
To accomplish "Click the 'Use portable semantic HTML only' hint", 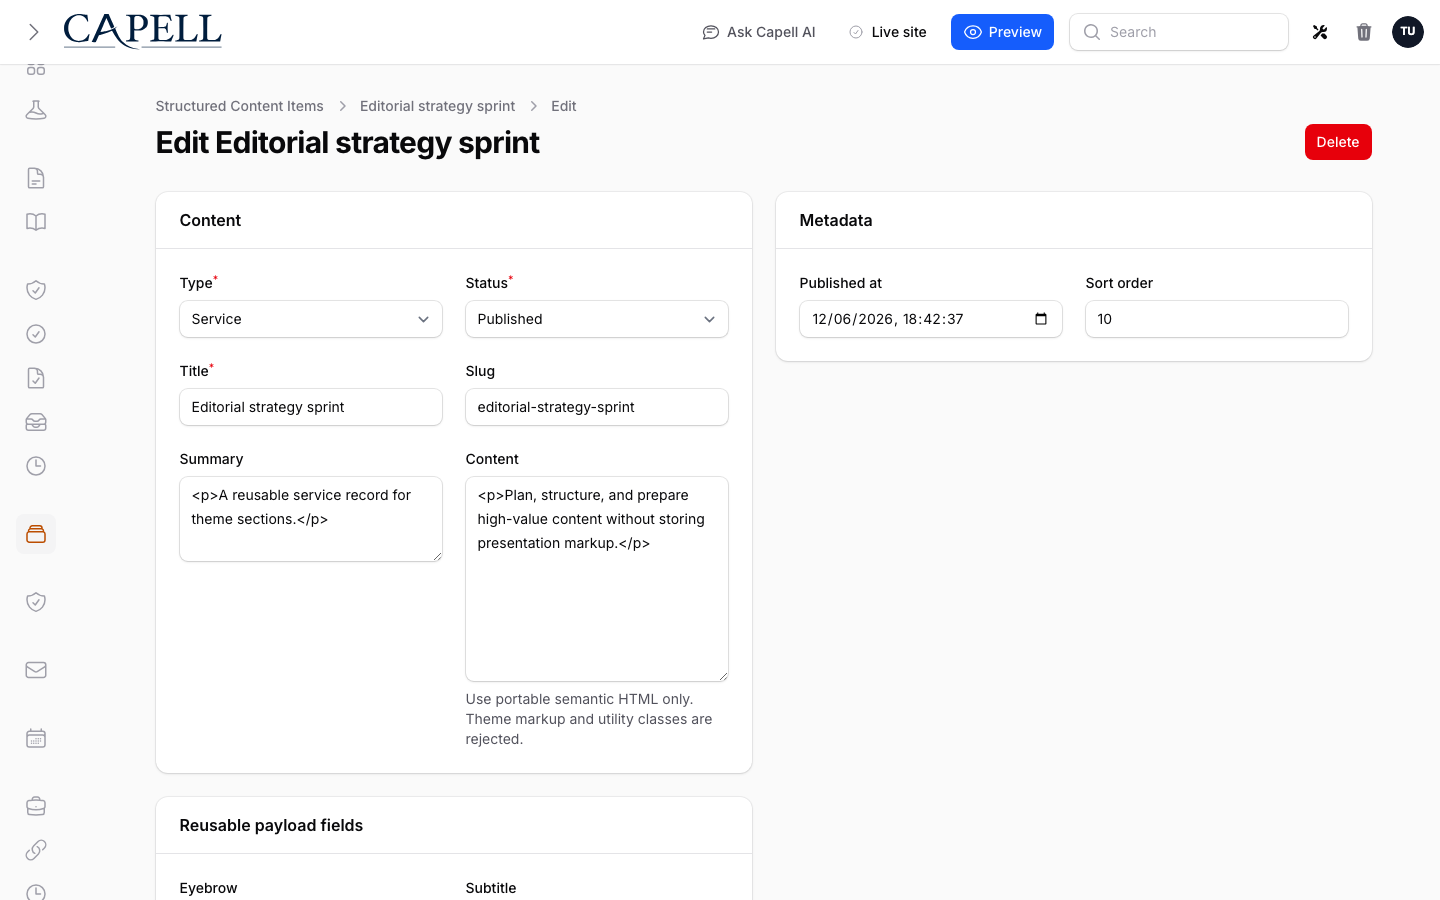I will click(x=589, y=719).
